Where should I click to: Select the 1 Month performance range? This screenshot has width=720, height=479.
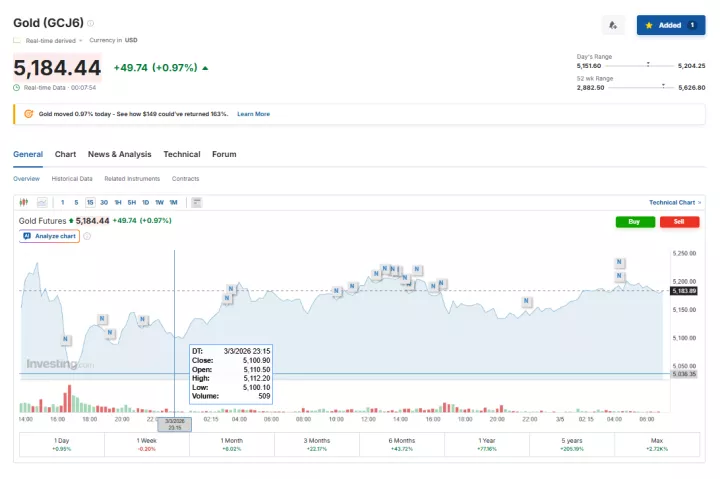click(231, 441)
